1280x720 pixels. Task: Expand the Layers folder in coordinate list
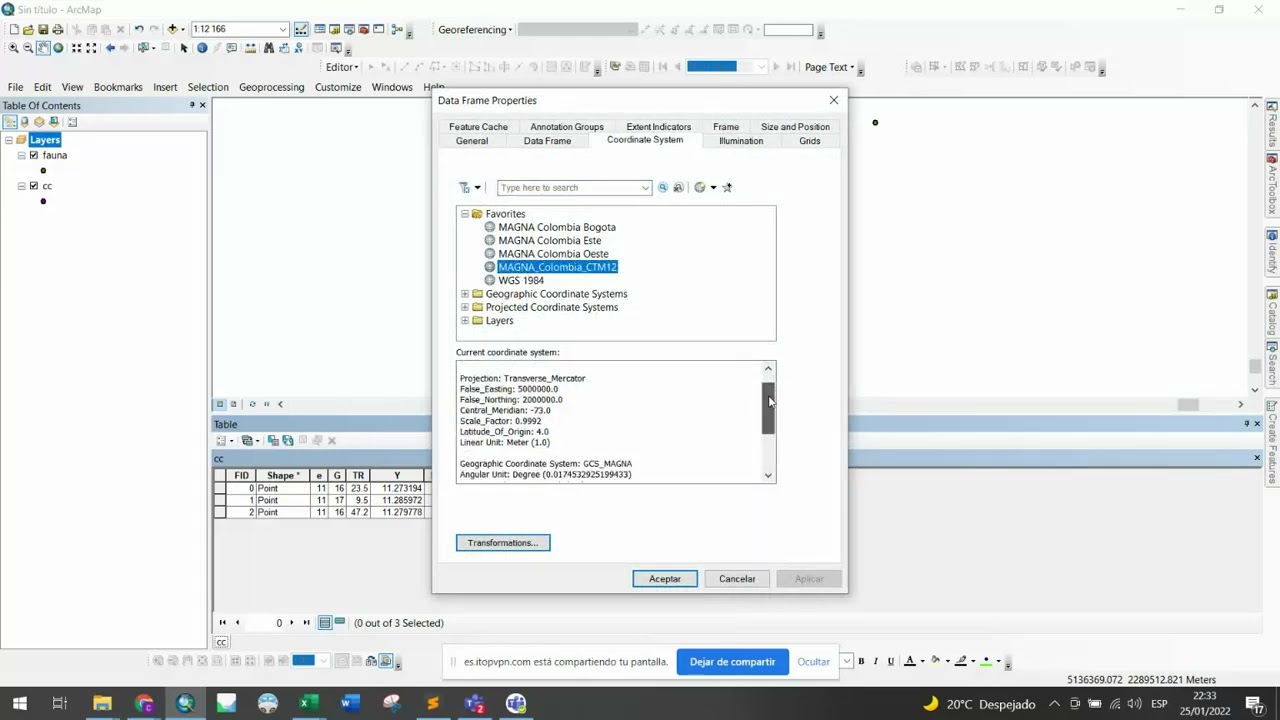click(x=465, y=321)
